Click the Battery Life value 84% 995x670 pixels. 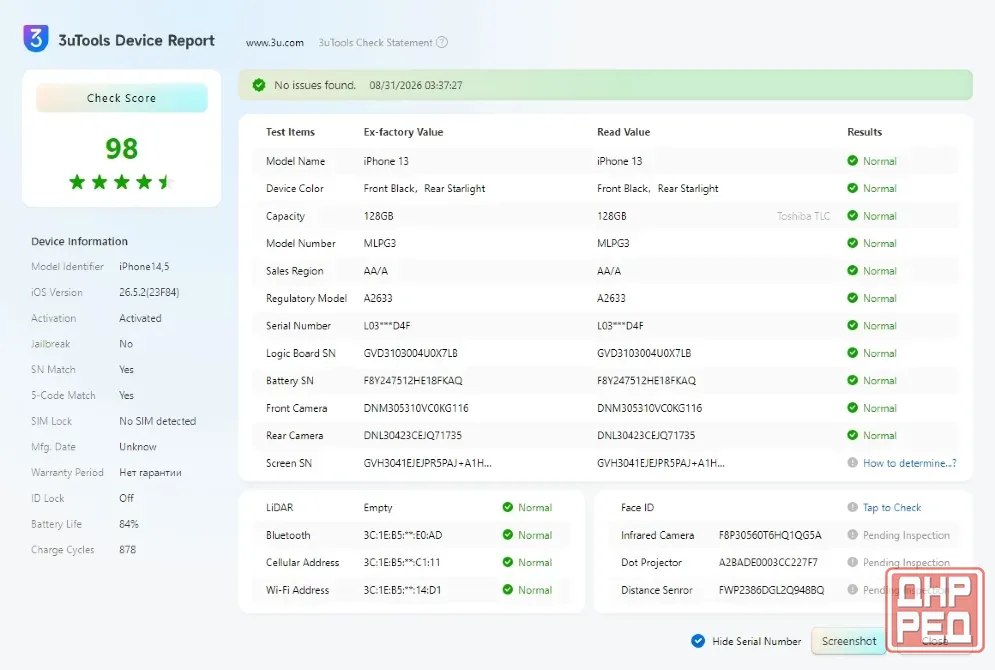point(129,524)
